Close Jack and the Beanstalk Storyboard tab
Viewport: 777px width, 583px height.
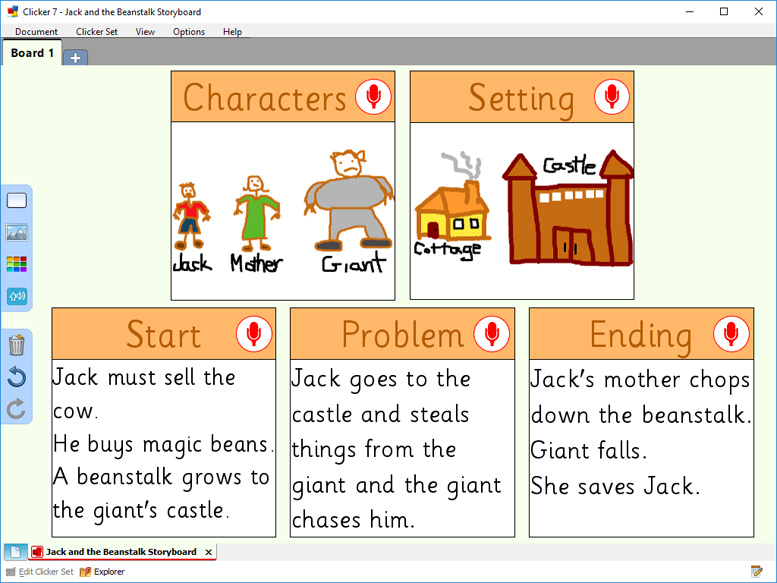tap(208, 552)
